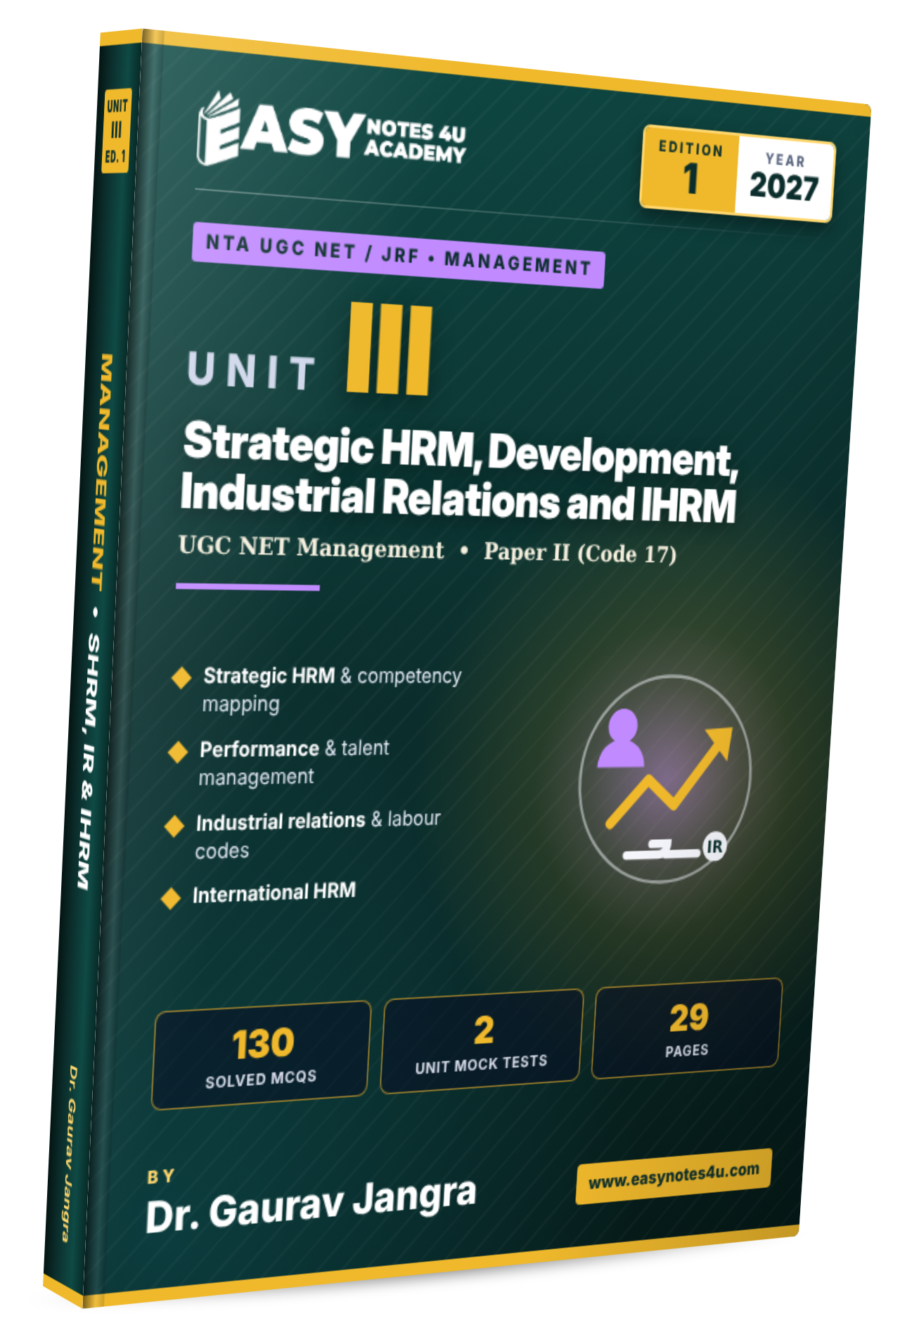Click the SHRM, IR & IHRM spine text

click(89, 761)
